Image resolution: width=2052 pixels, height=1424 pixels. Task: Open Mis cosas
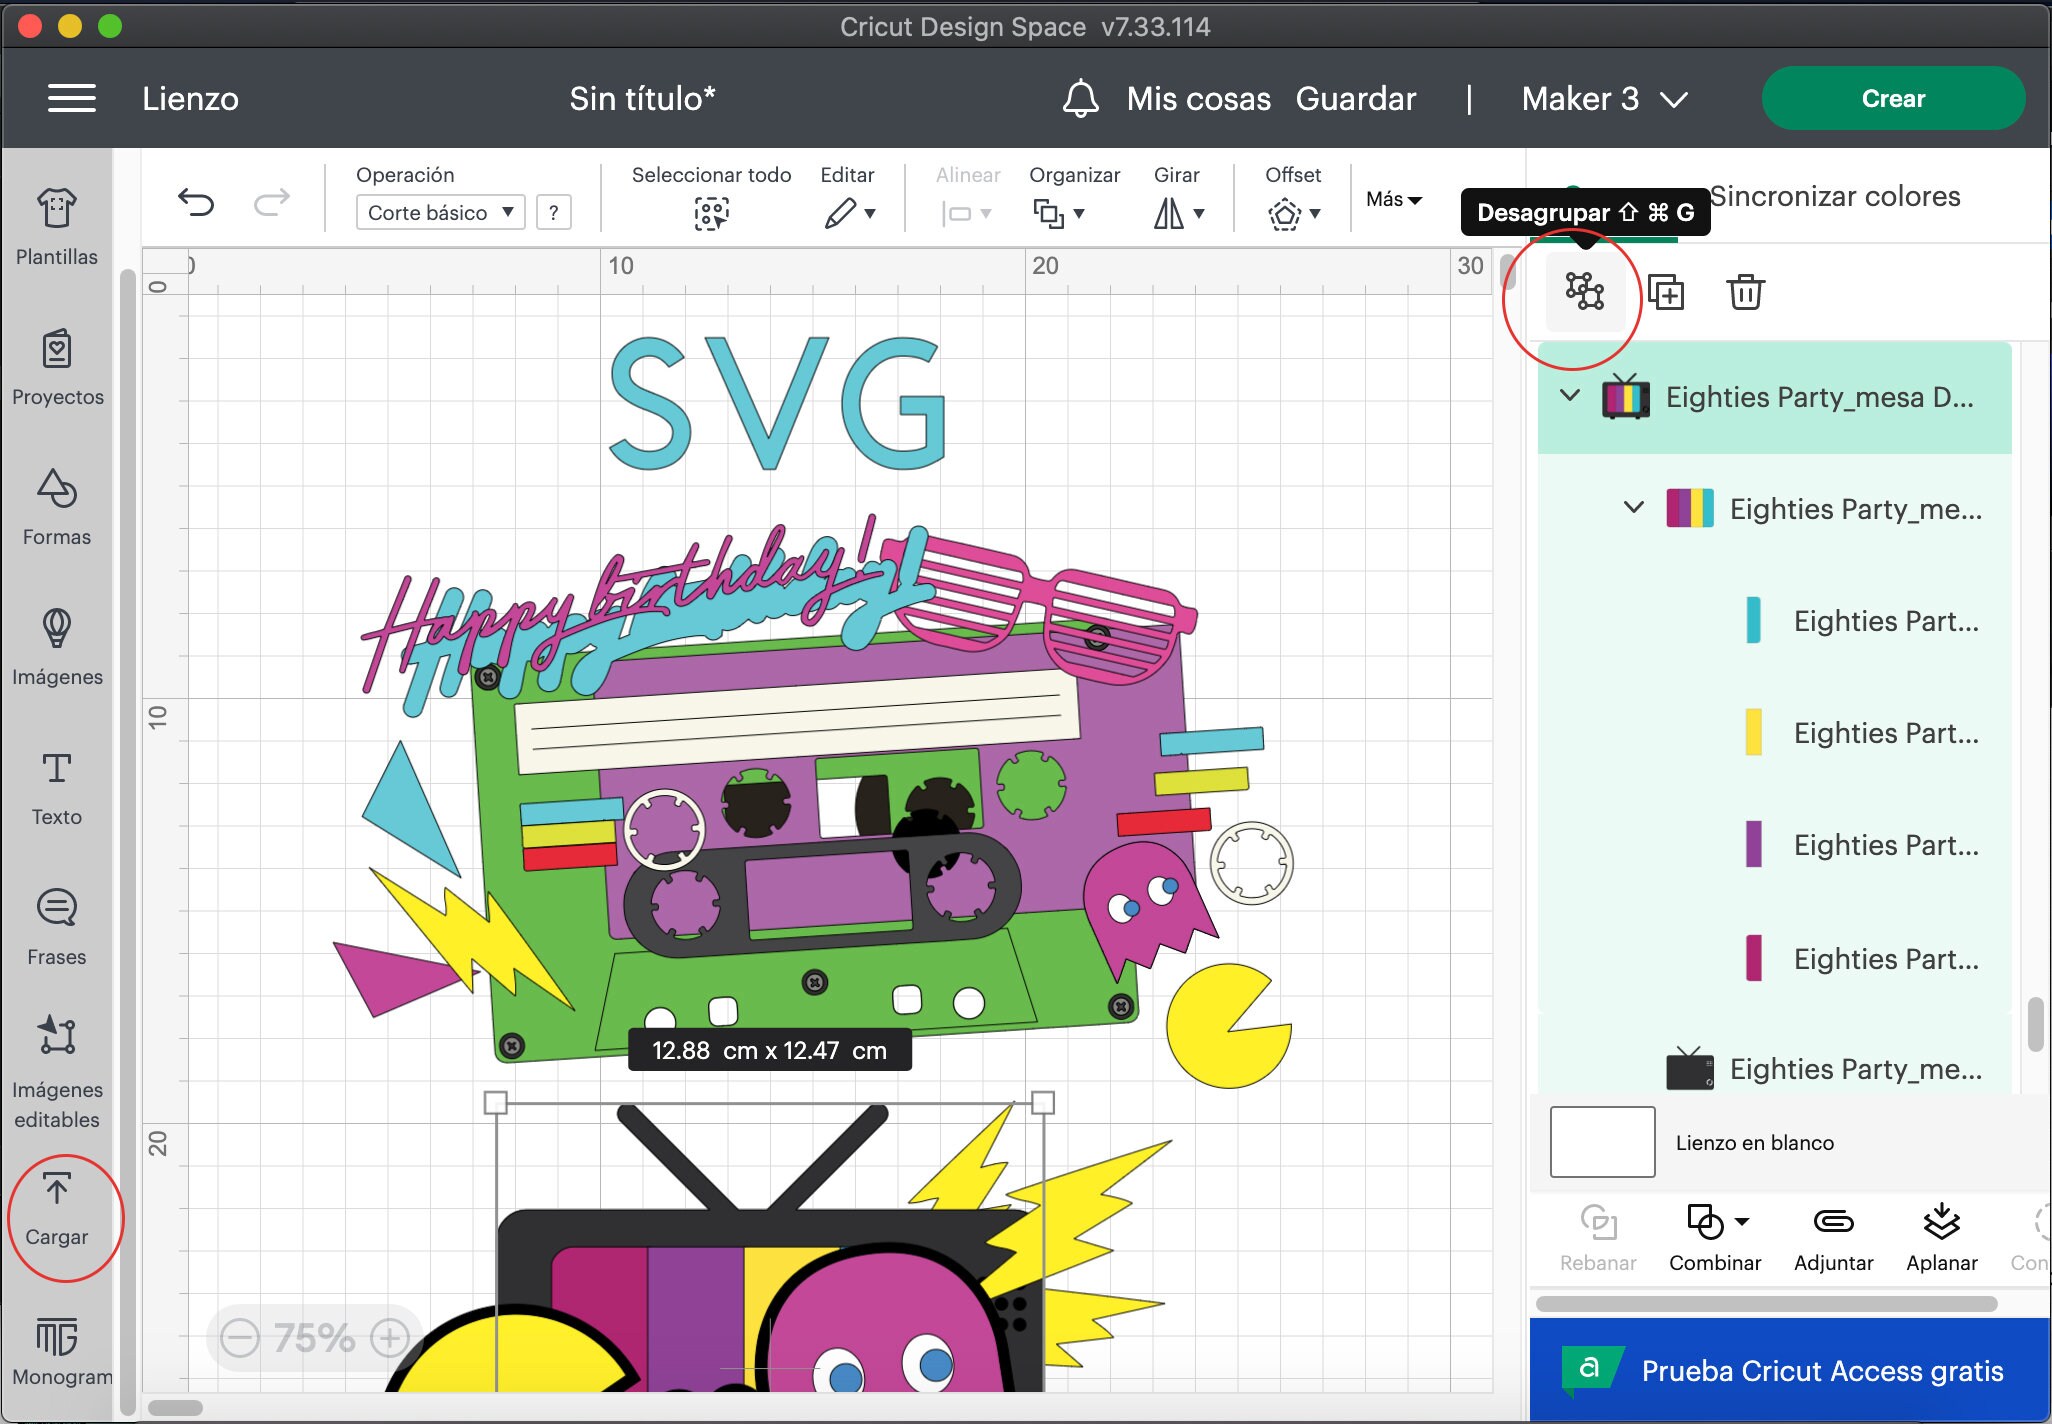click(1199, 98)
